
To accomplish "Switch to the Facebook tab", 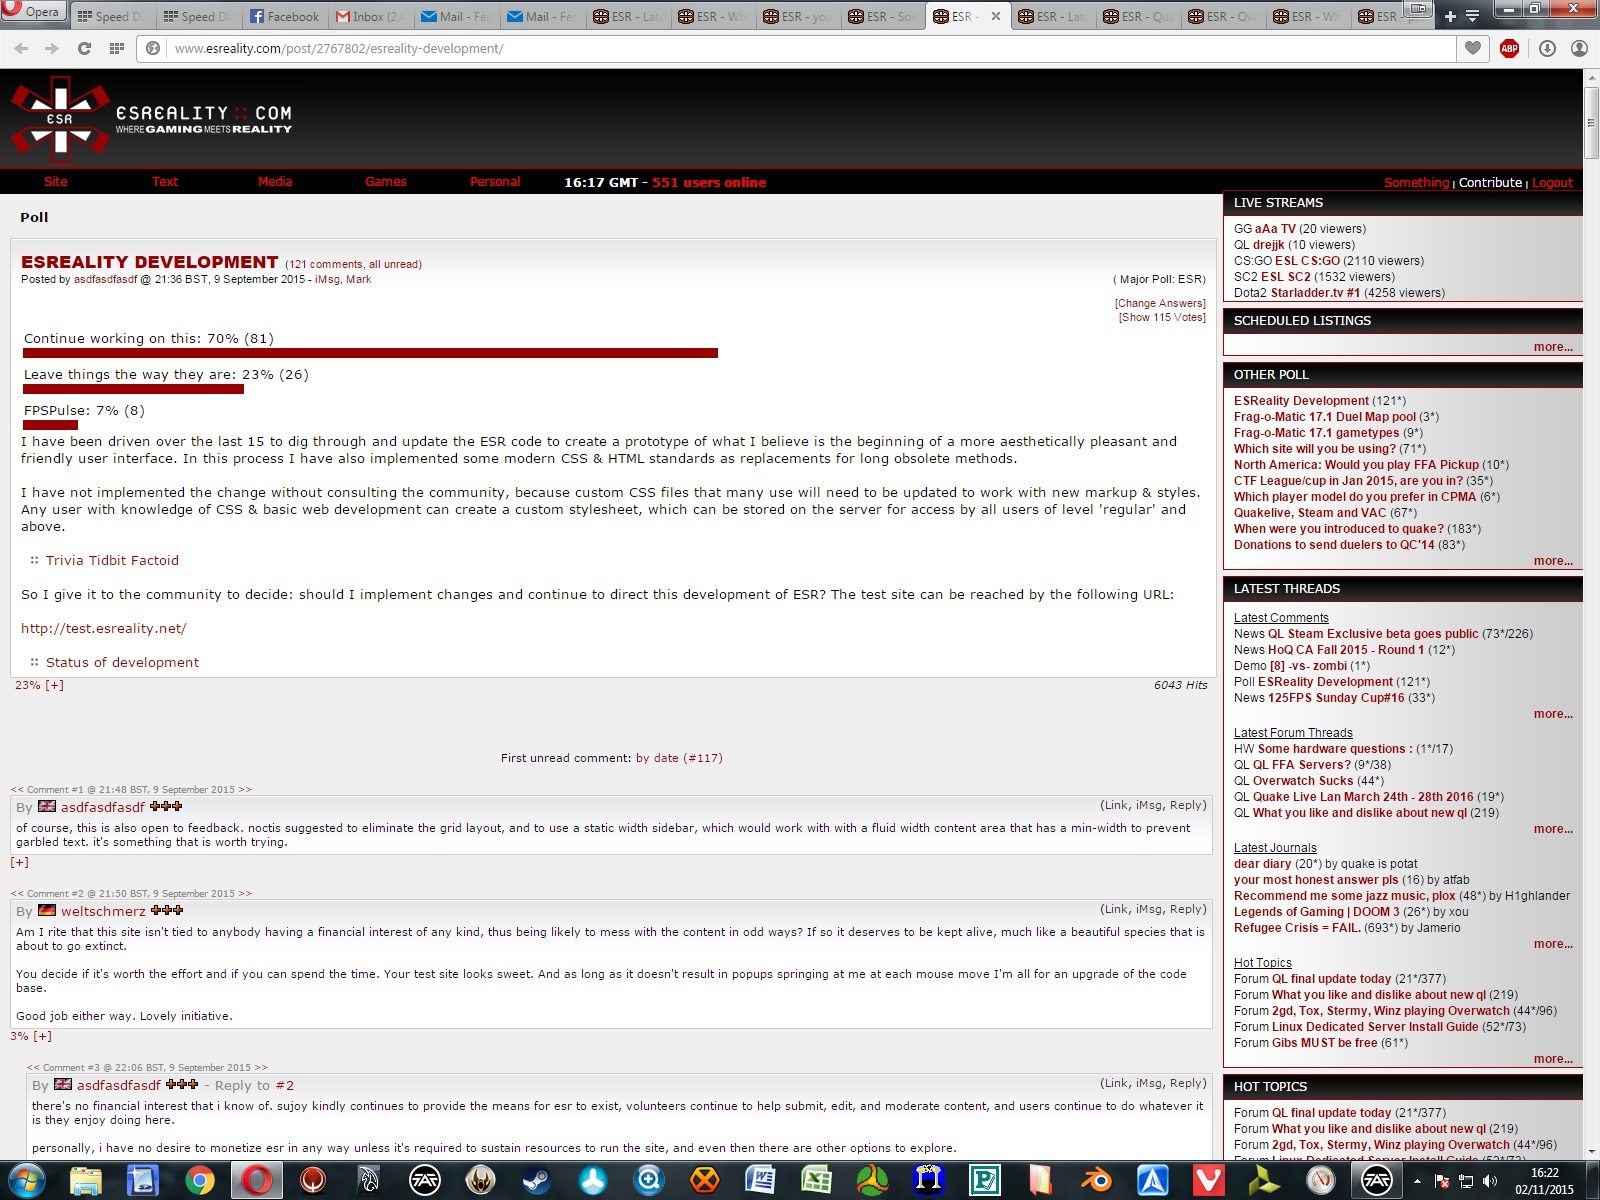I will 285,16.
